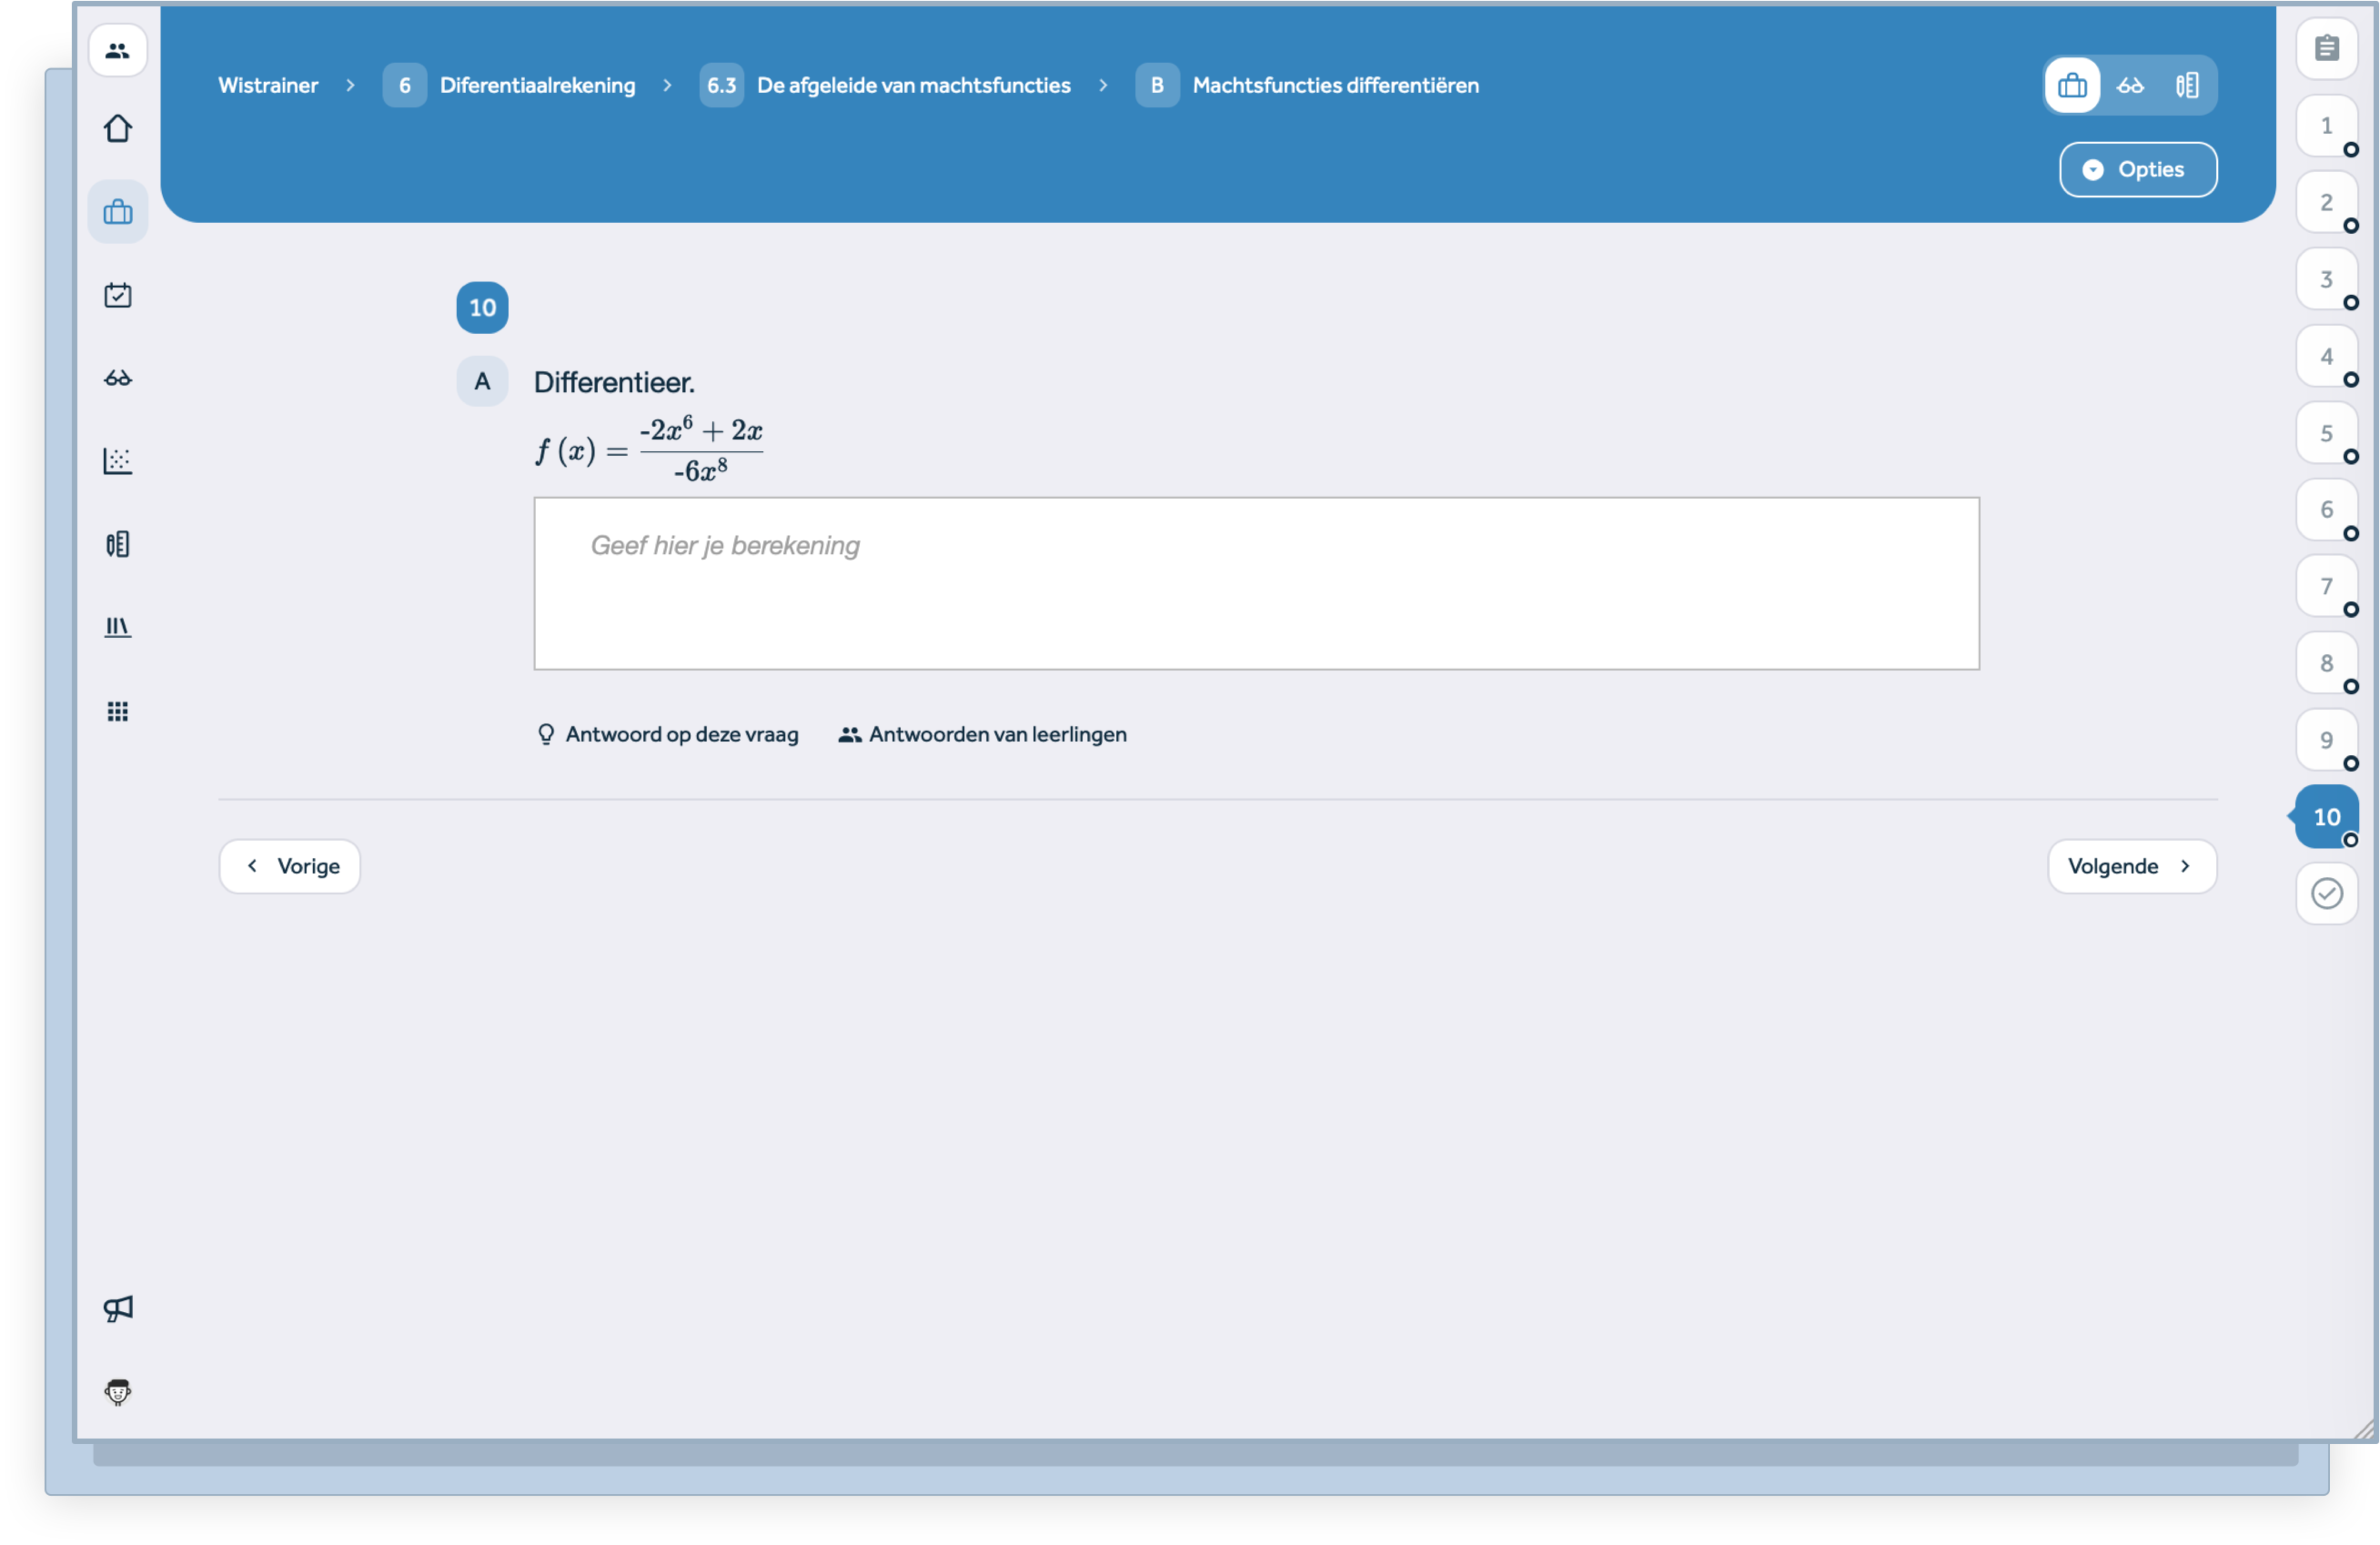Click the window resize grip at bottom corner
Viewport: 2380px width, 1545px height.
(2365, 1430)
